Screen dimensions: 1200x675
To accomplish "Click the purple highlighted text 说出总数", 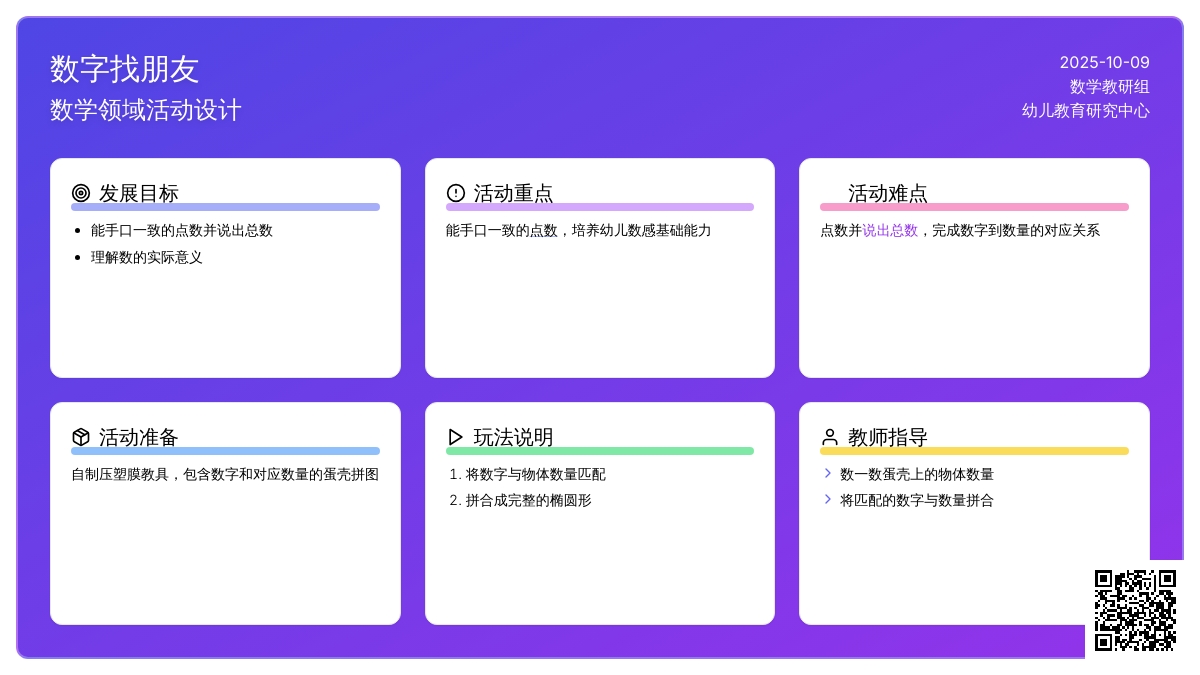I will 890,230.
